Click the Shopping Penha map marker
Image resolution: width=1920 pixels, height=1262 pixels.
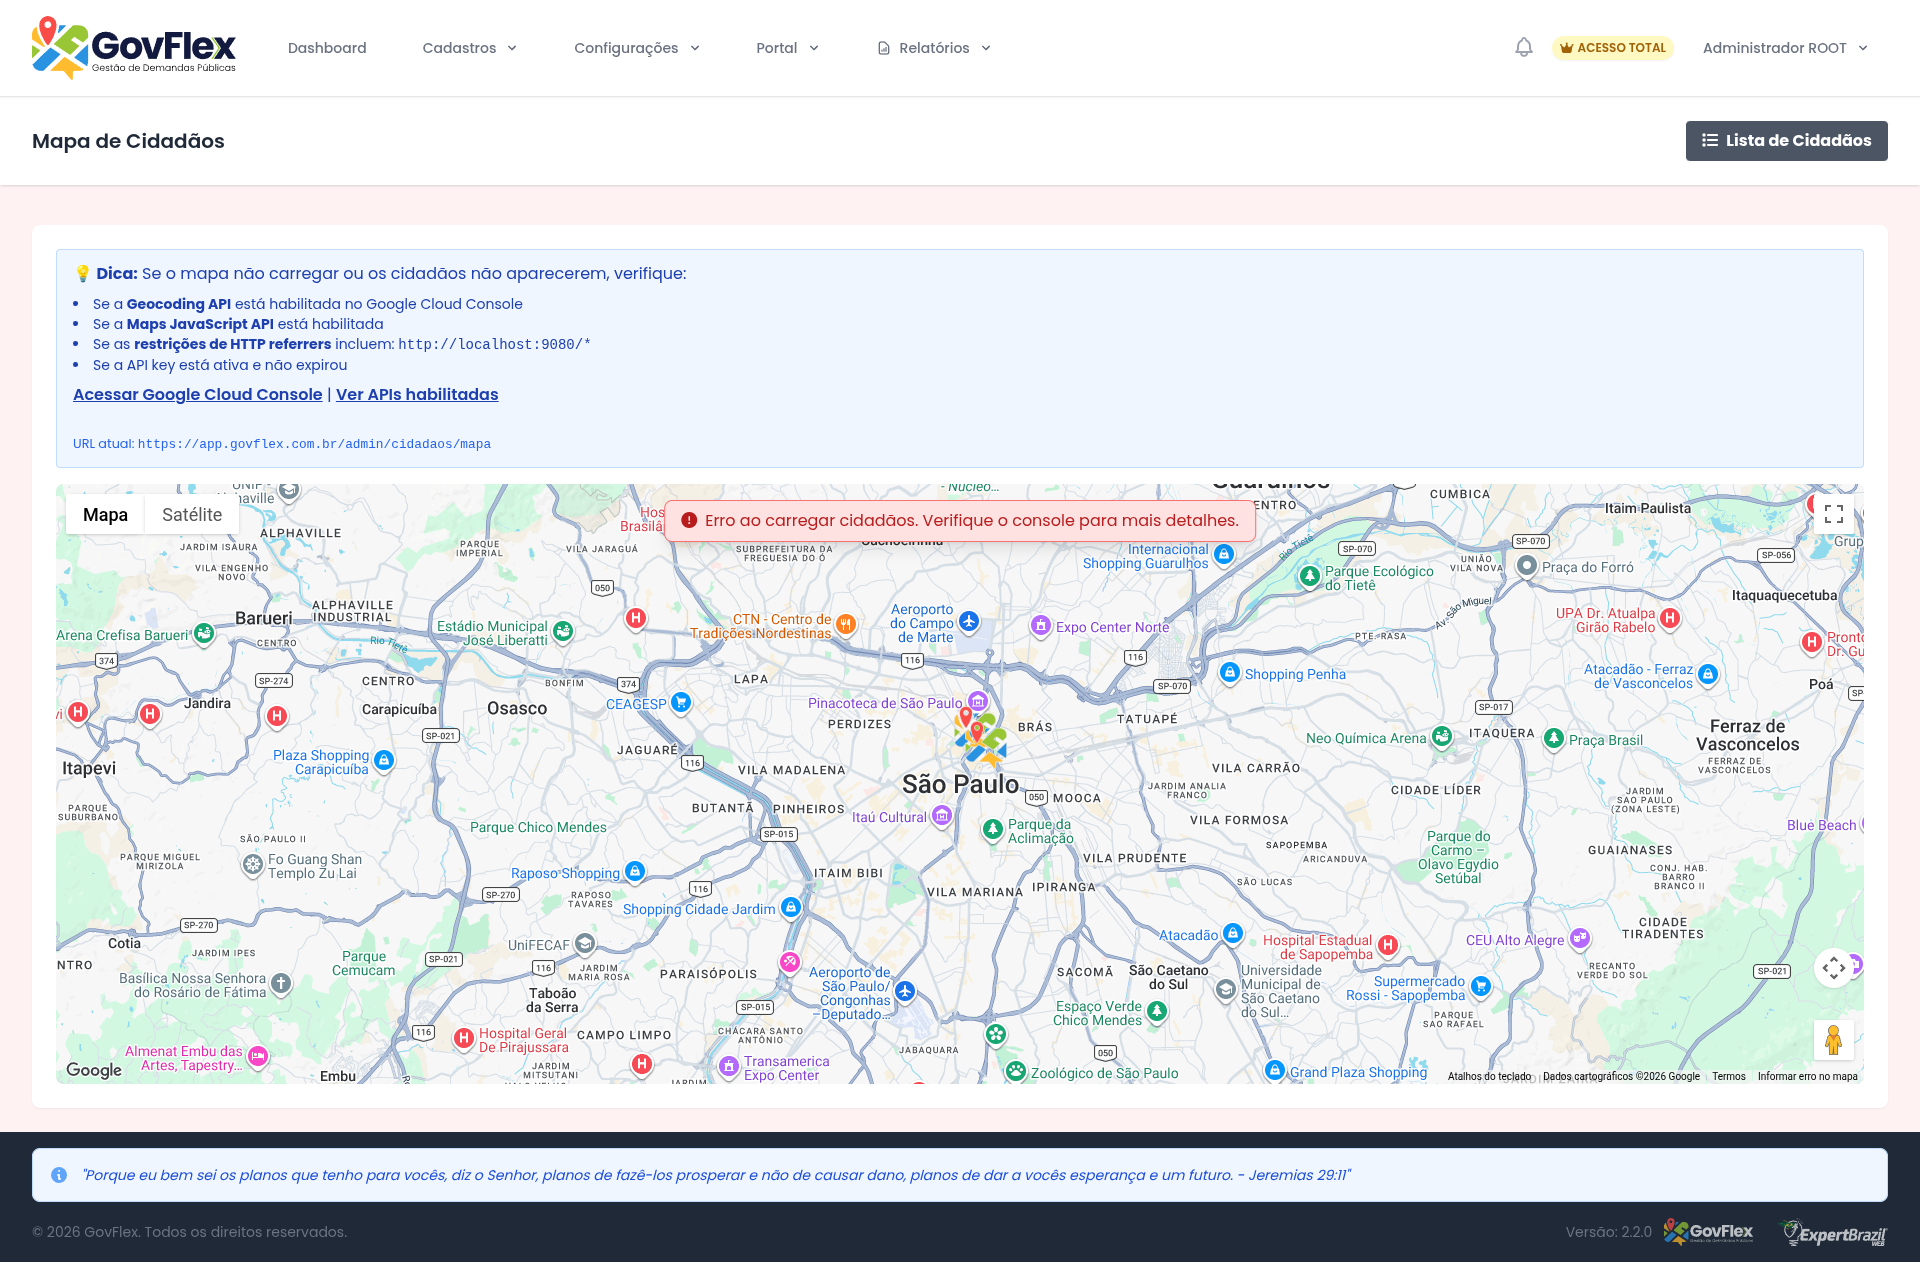tap(1230, 672)
